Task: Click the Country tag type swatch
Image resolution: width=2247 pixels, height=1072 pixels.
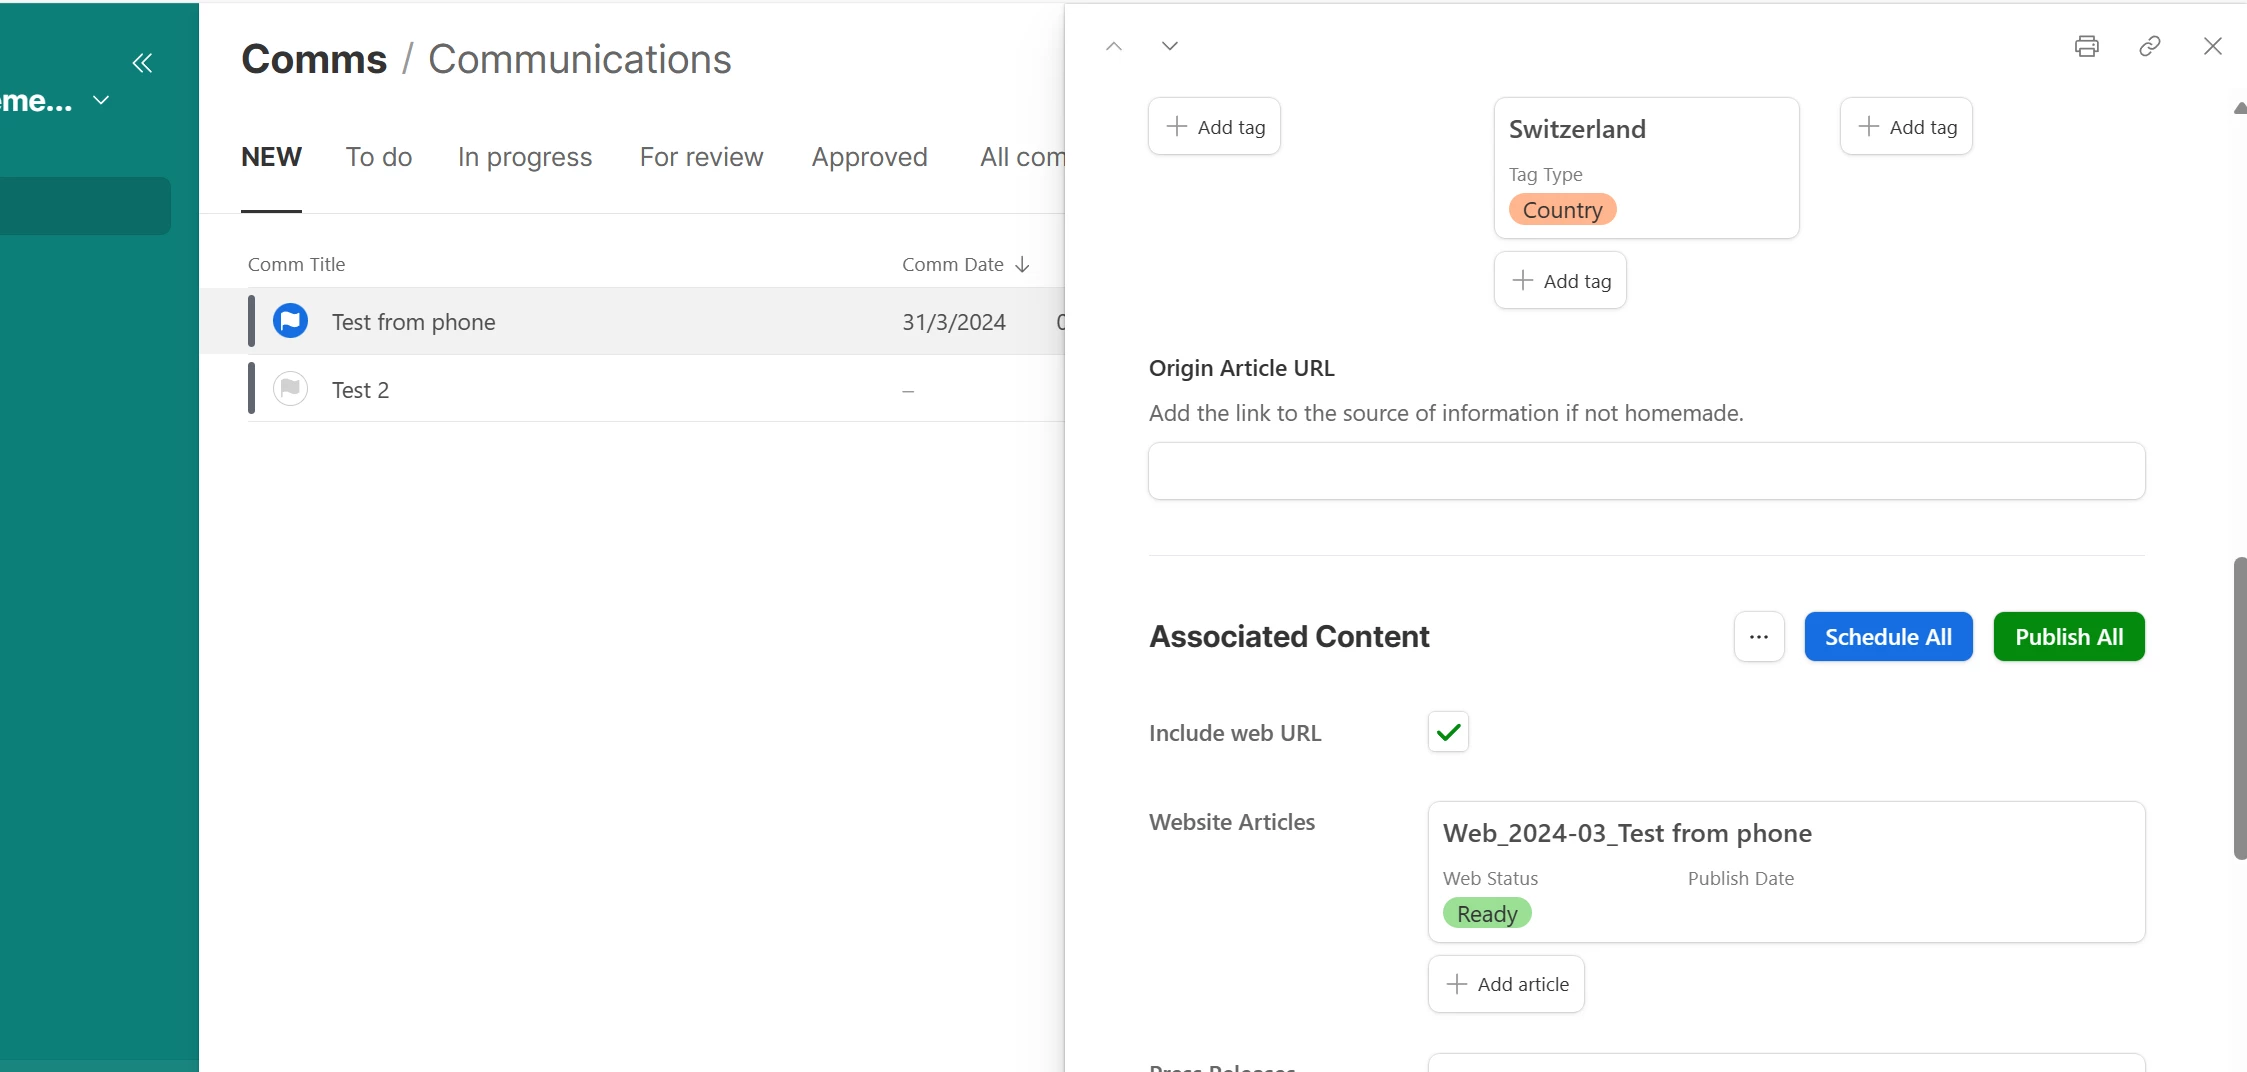Action: [1562, 210]
